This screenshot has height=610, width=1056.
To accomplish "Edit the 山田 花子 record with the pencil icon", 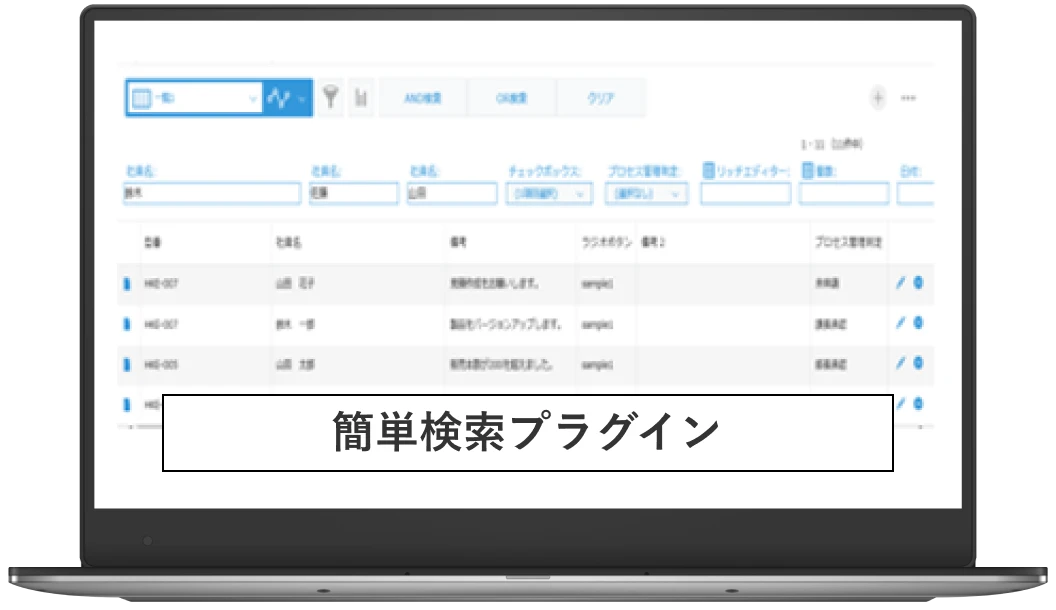I will [x=899, y=284].
